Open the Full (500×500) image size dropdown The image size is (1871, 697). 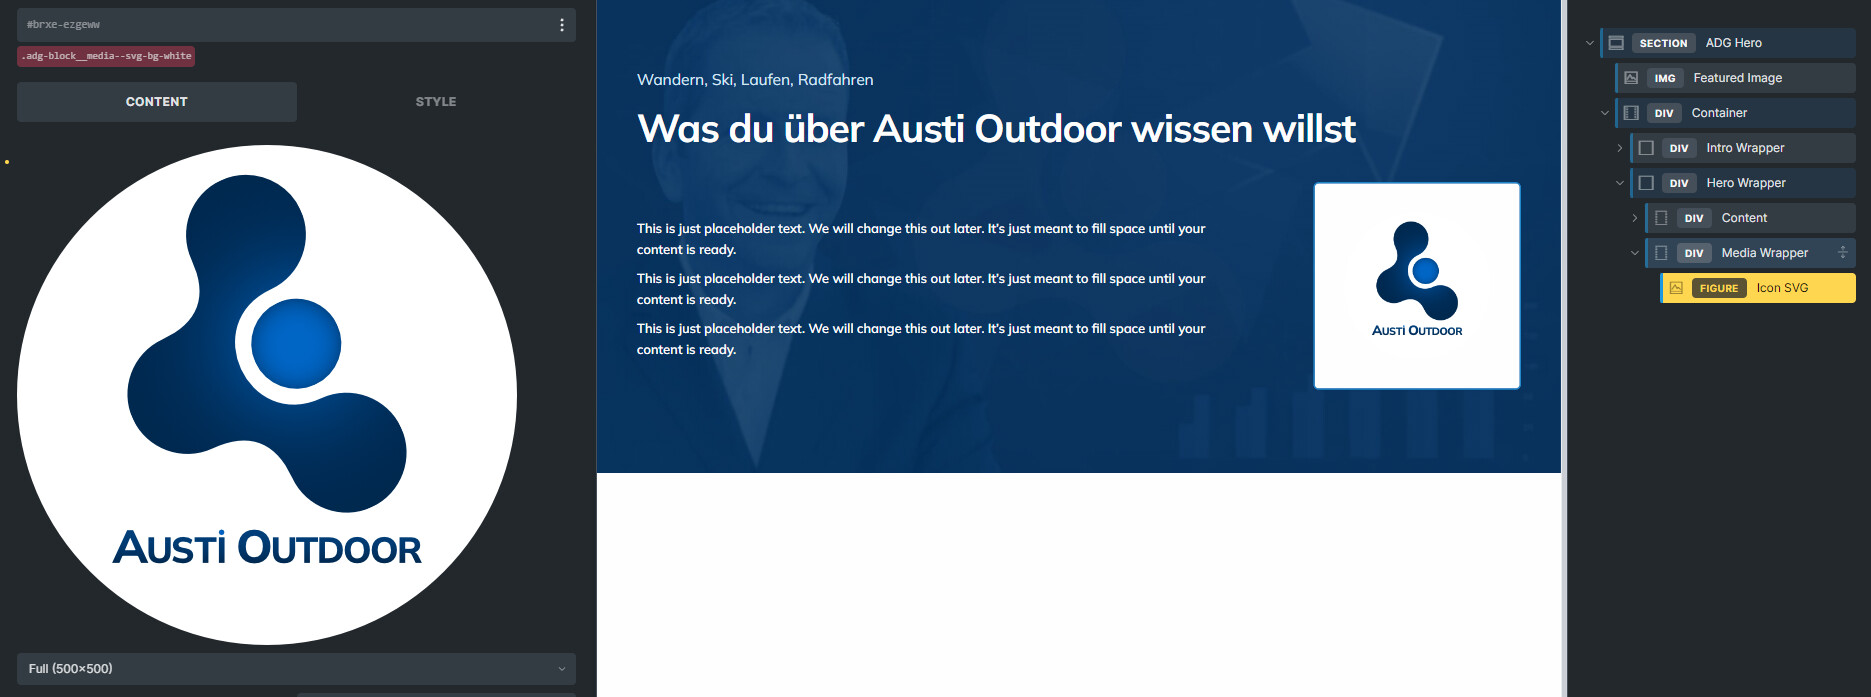tap(296, 669)
